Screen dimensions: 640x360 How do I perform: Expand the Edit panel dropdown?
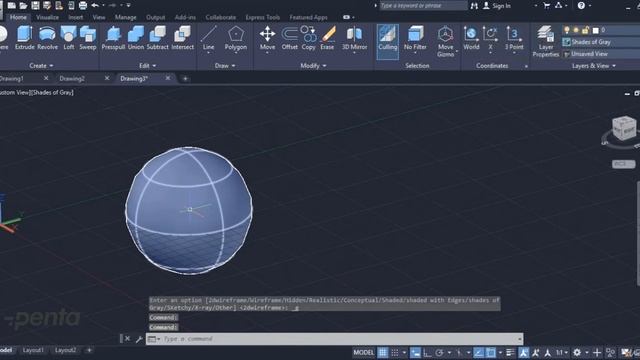pos(147,65)
